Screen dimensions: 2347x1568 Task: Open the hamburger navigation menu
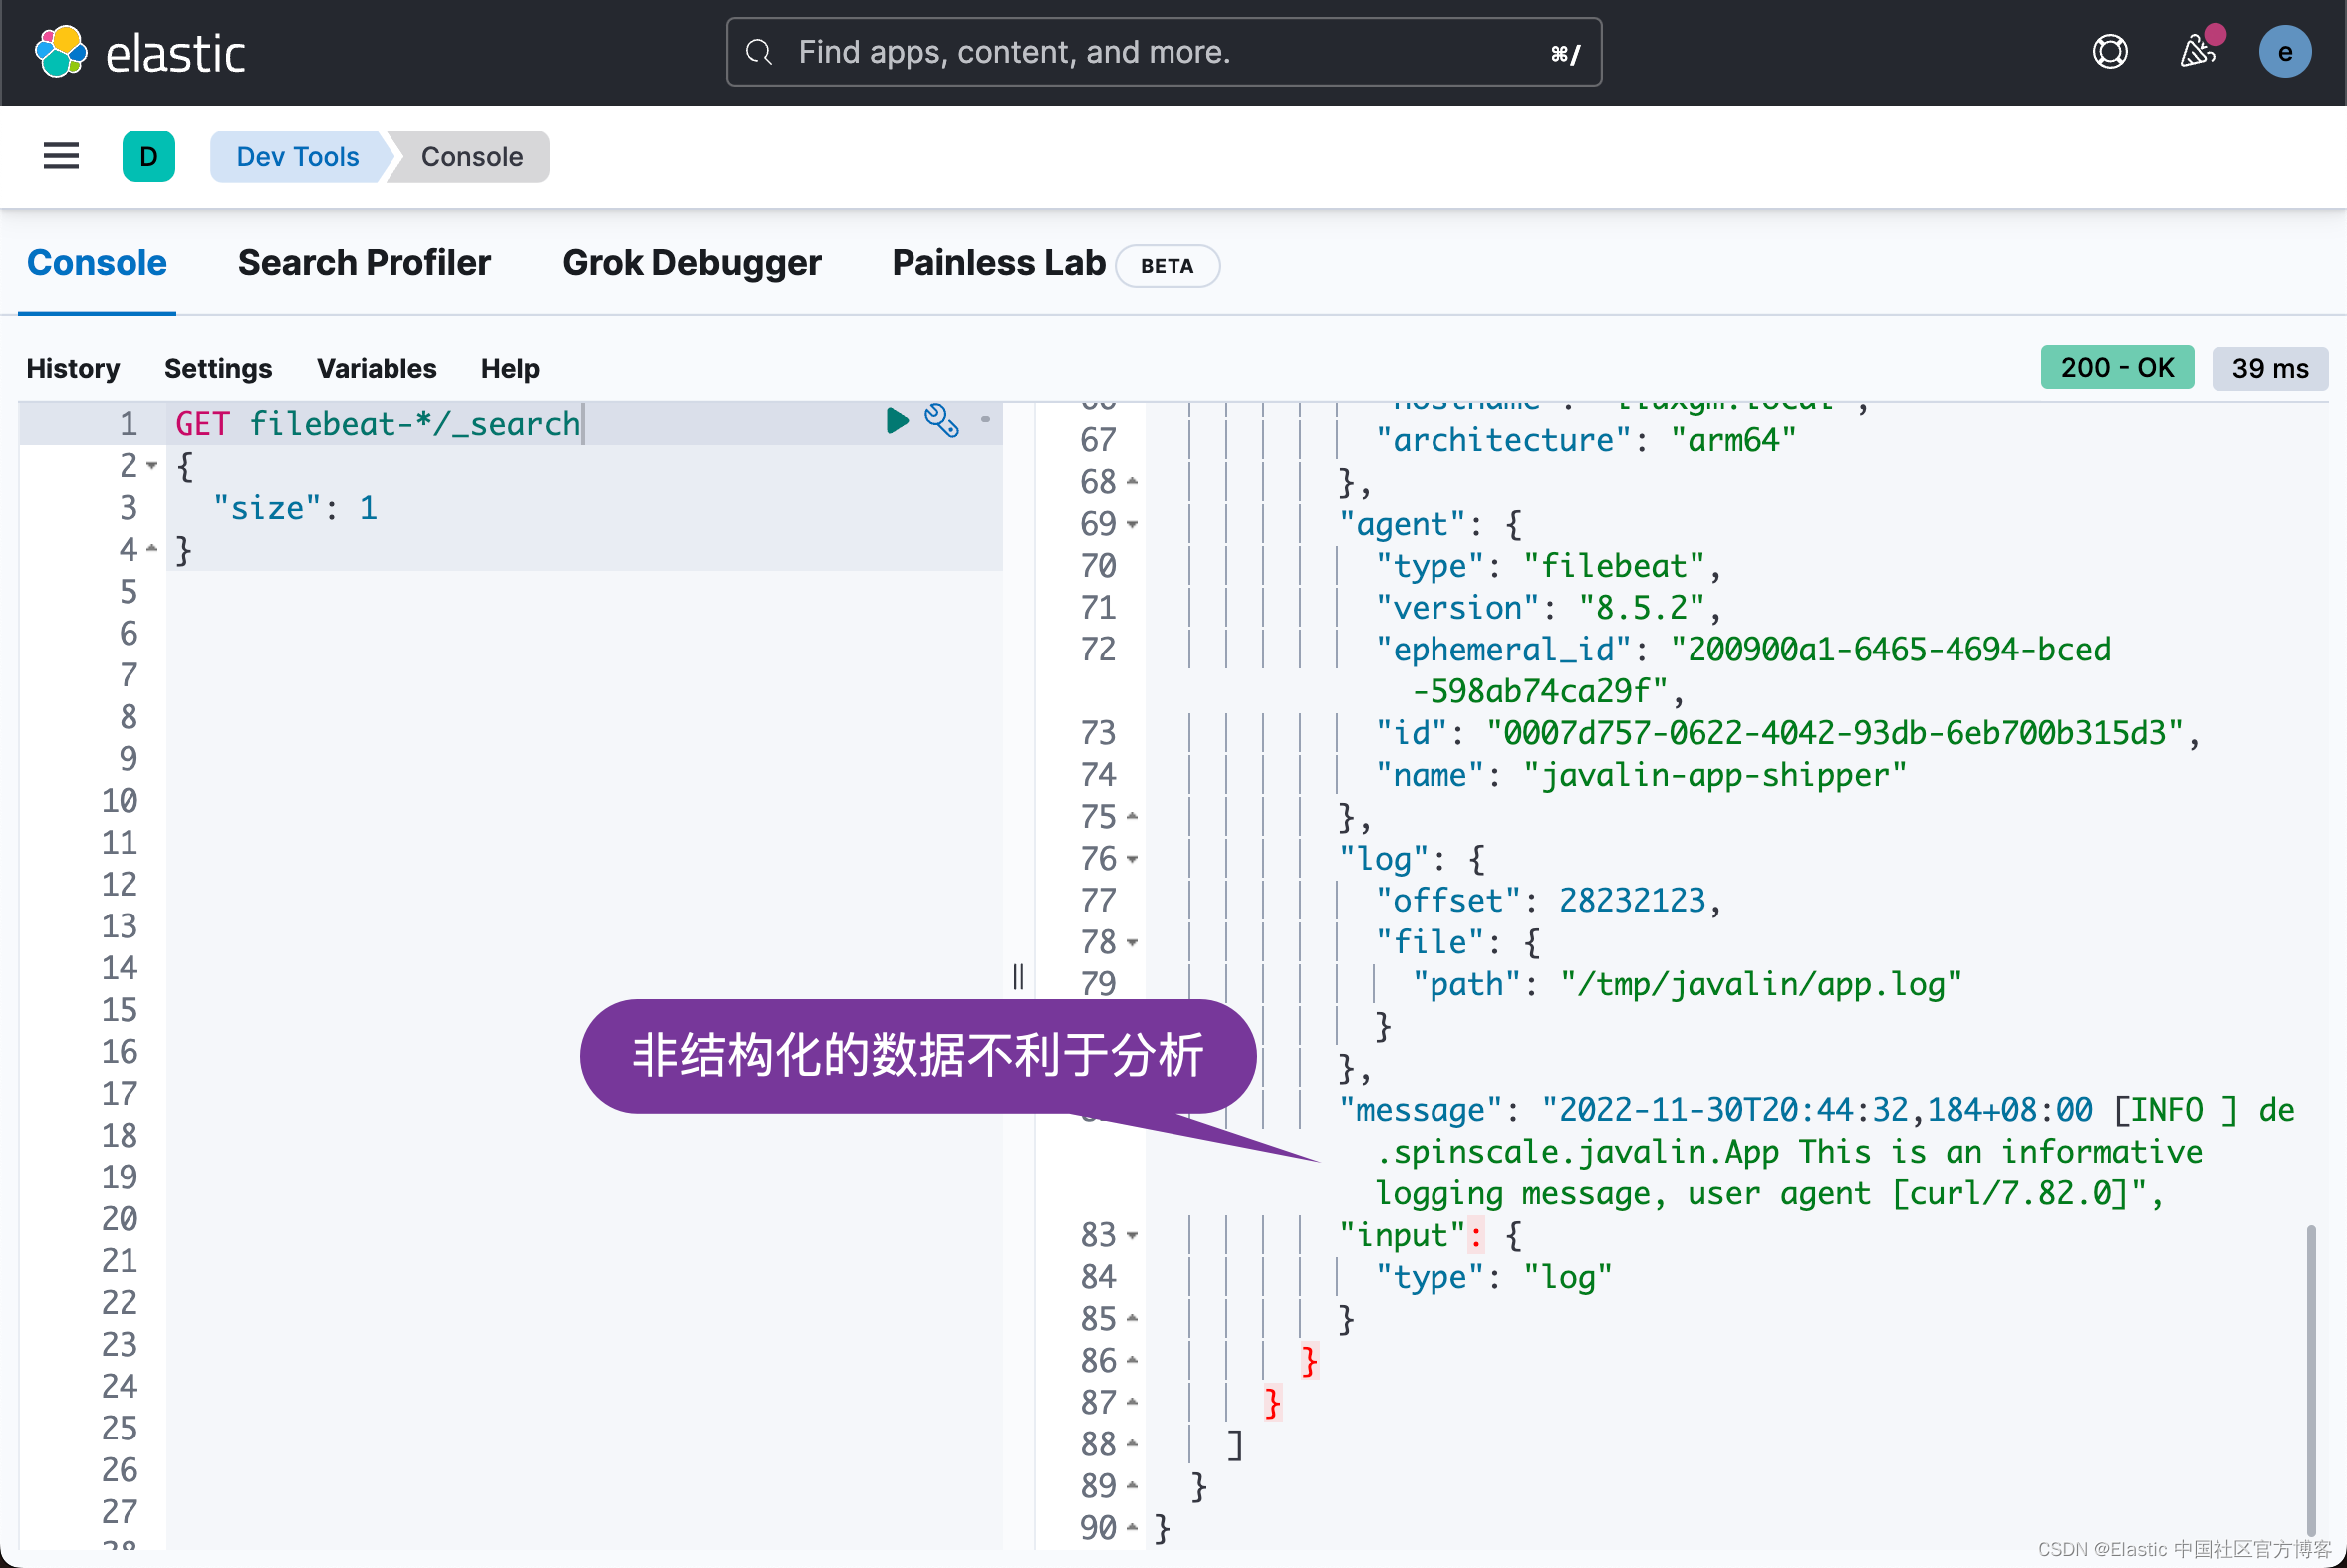61,156
